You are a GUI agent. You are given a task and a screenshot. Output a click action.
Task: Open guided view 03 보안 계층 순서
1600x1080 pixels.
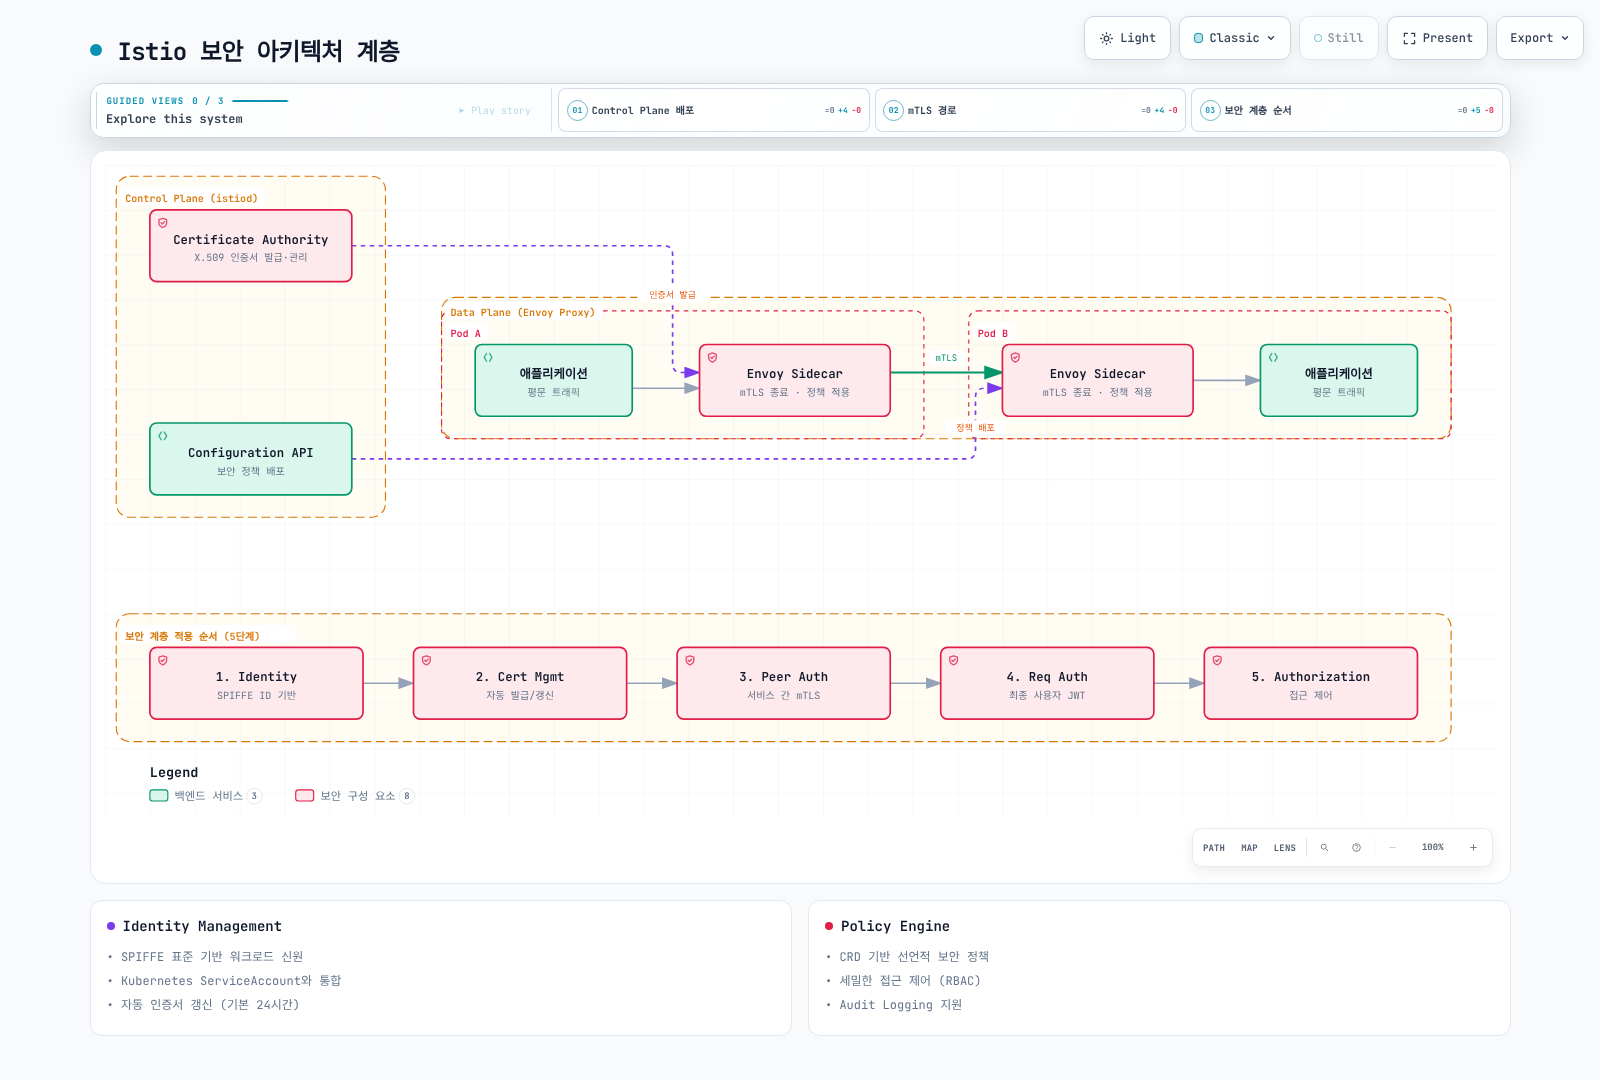pos(1347,110)
